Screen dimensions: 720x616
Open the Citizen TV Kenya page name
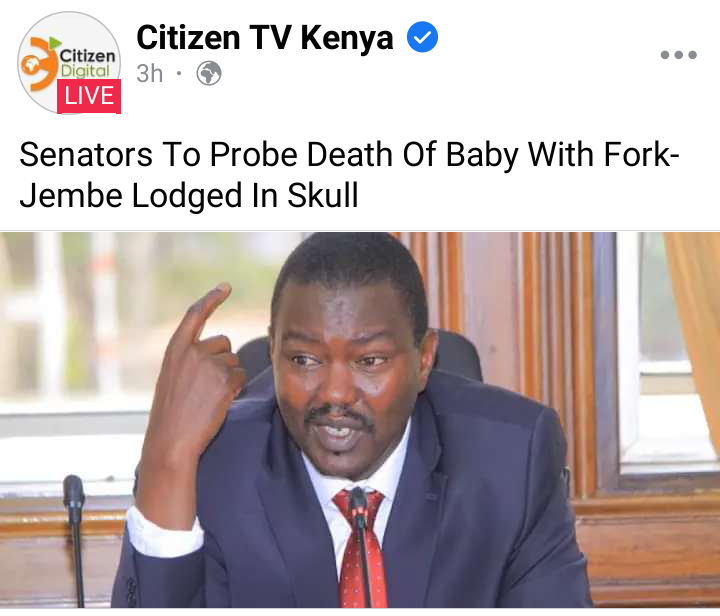265,38
